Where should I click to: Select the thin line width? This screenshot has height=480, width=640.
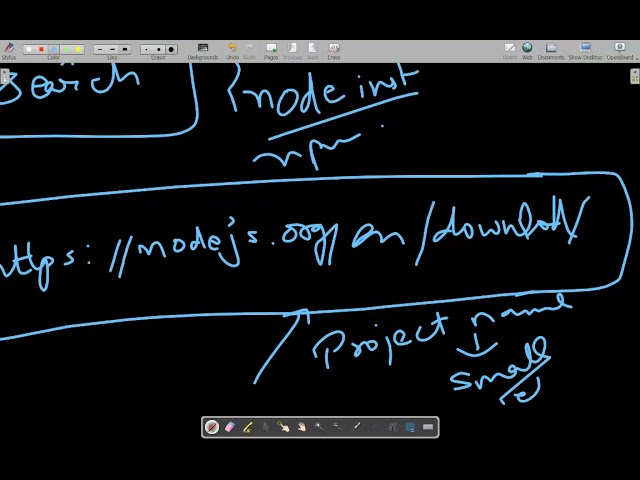point(100,49)
